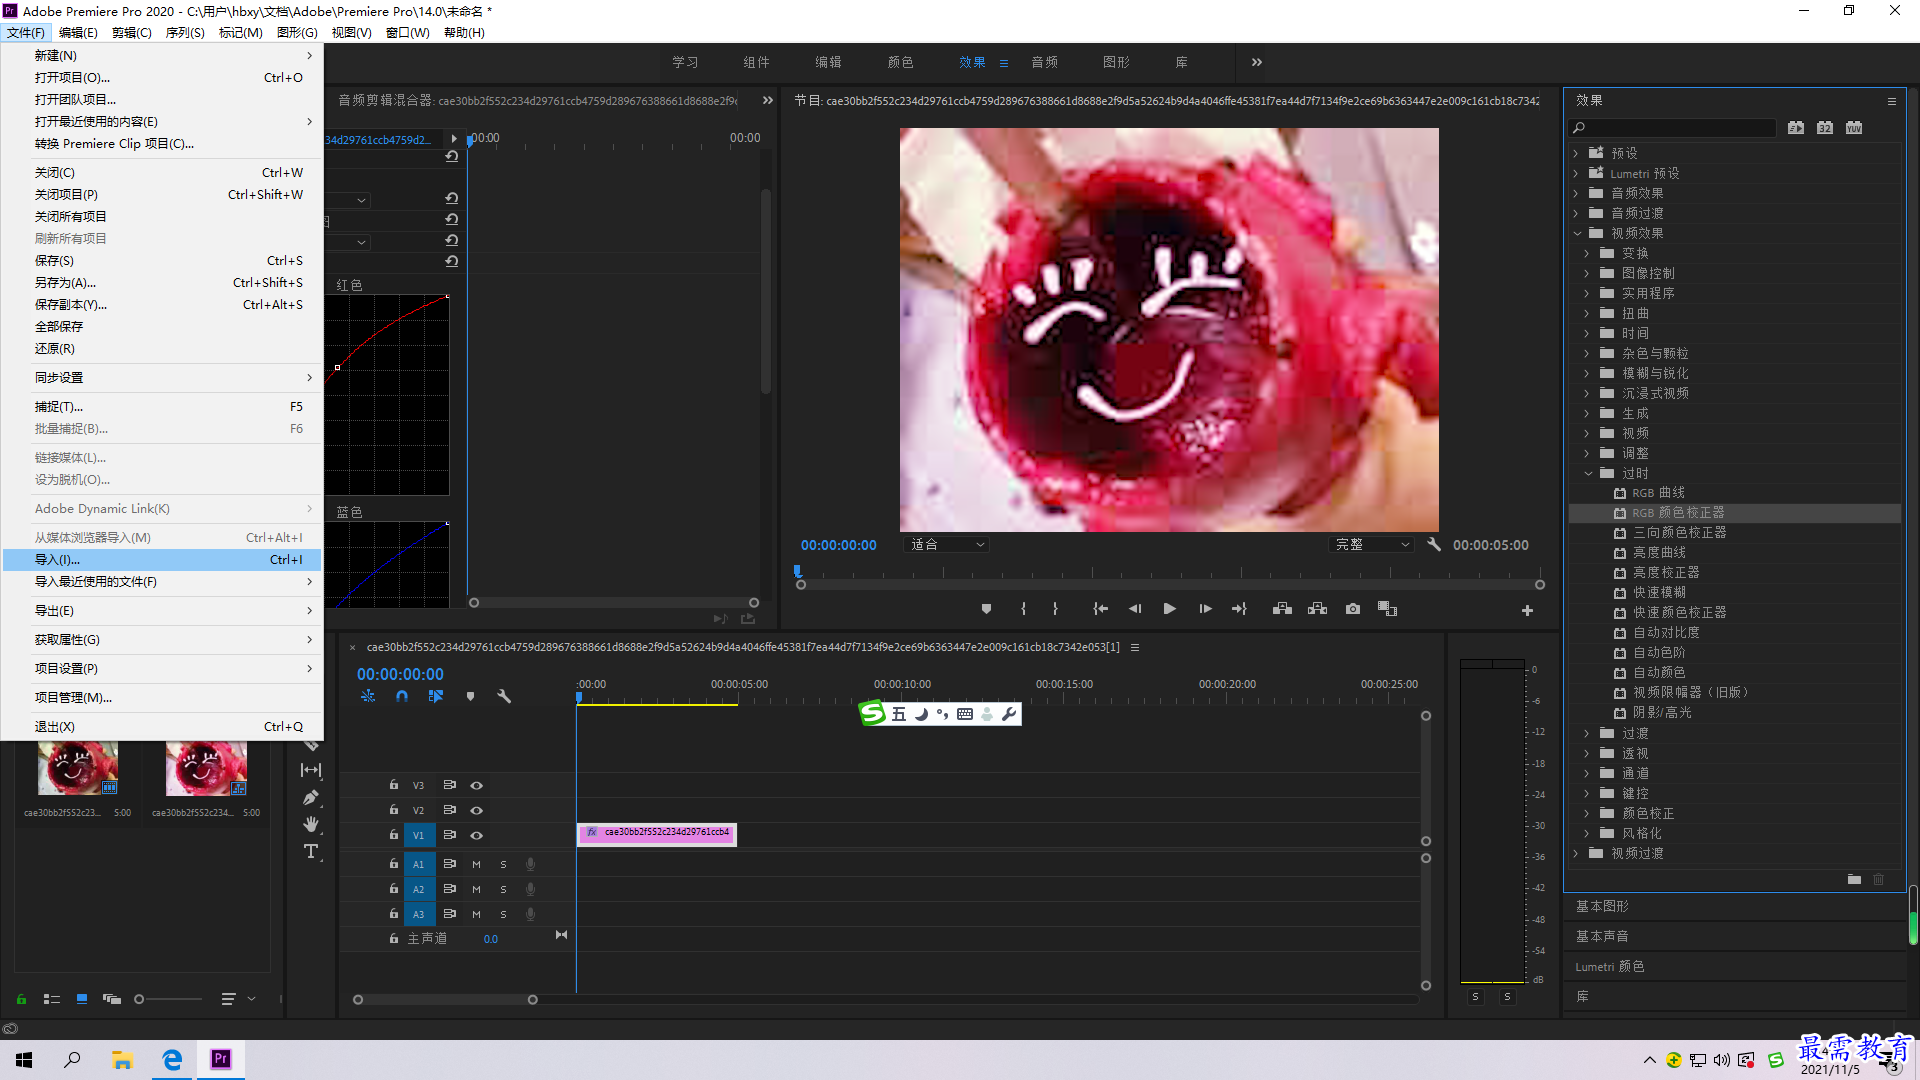Open the 完整 playback resolution dropdown

pyautogui.click(x=1373, y=545)
